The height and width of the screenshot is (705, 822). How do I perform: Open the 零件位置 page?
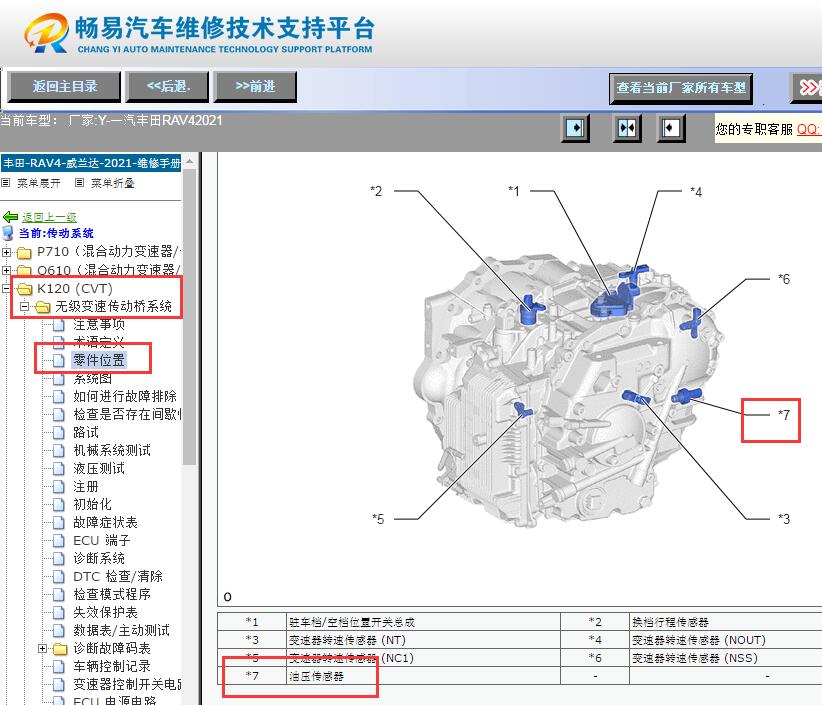(99, 360)
